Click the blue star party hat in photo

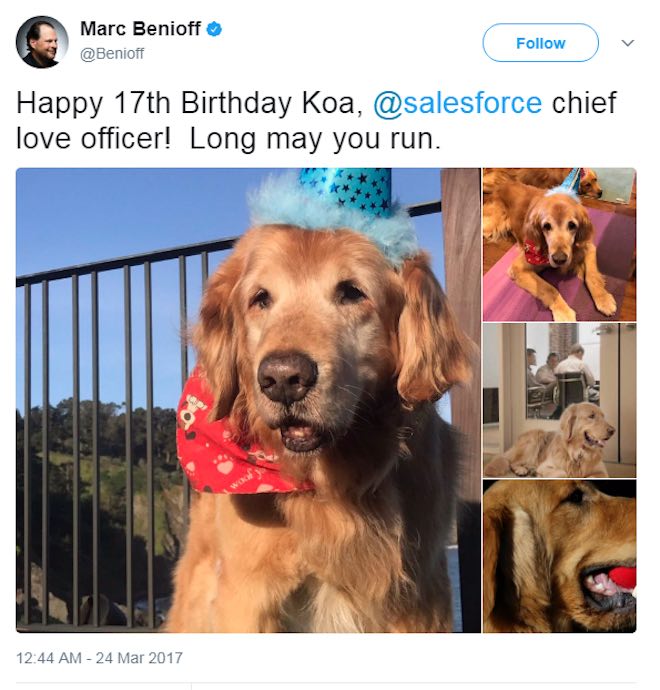tap(345, 189)
